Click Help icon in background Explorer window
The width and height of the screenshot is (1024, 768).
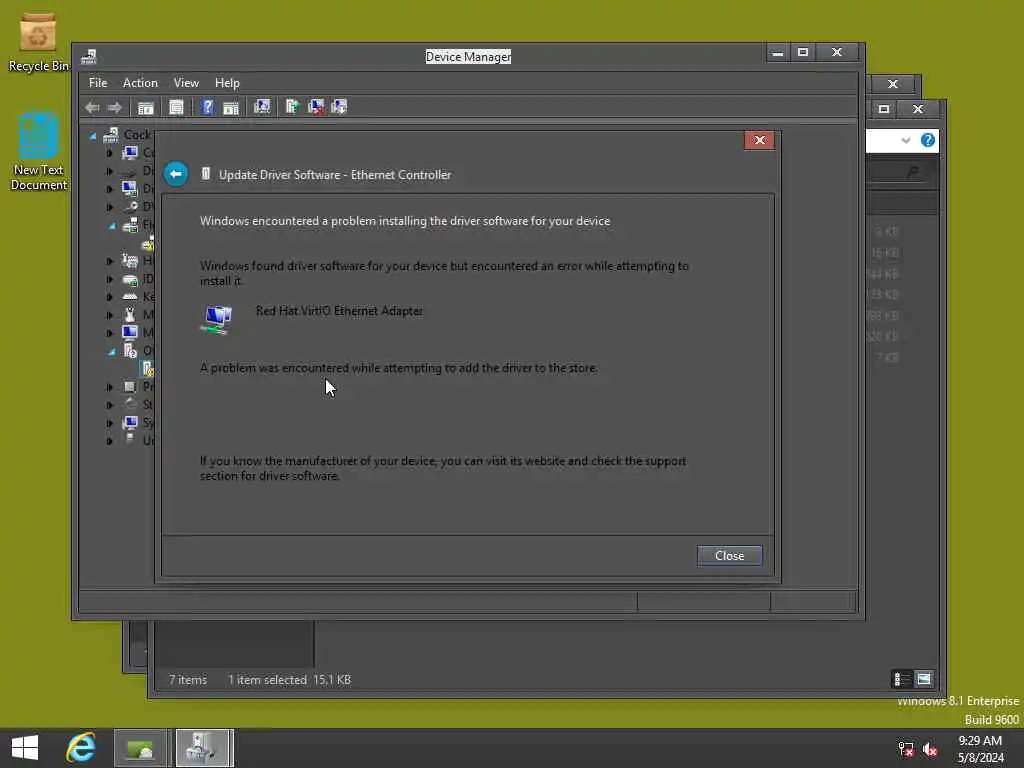coord(927,140)
